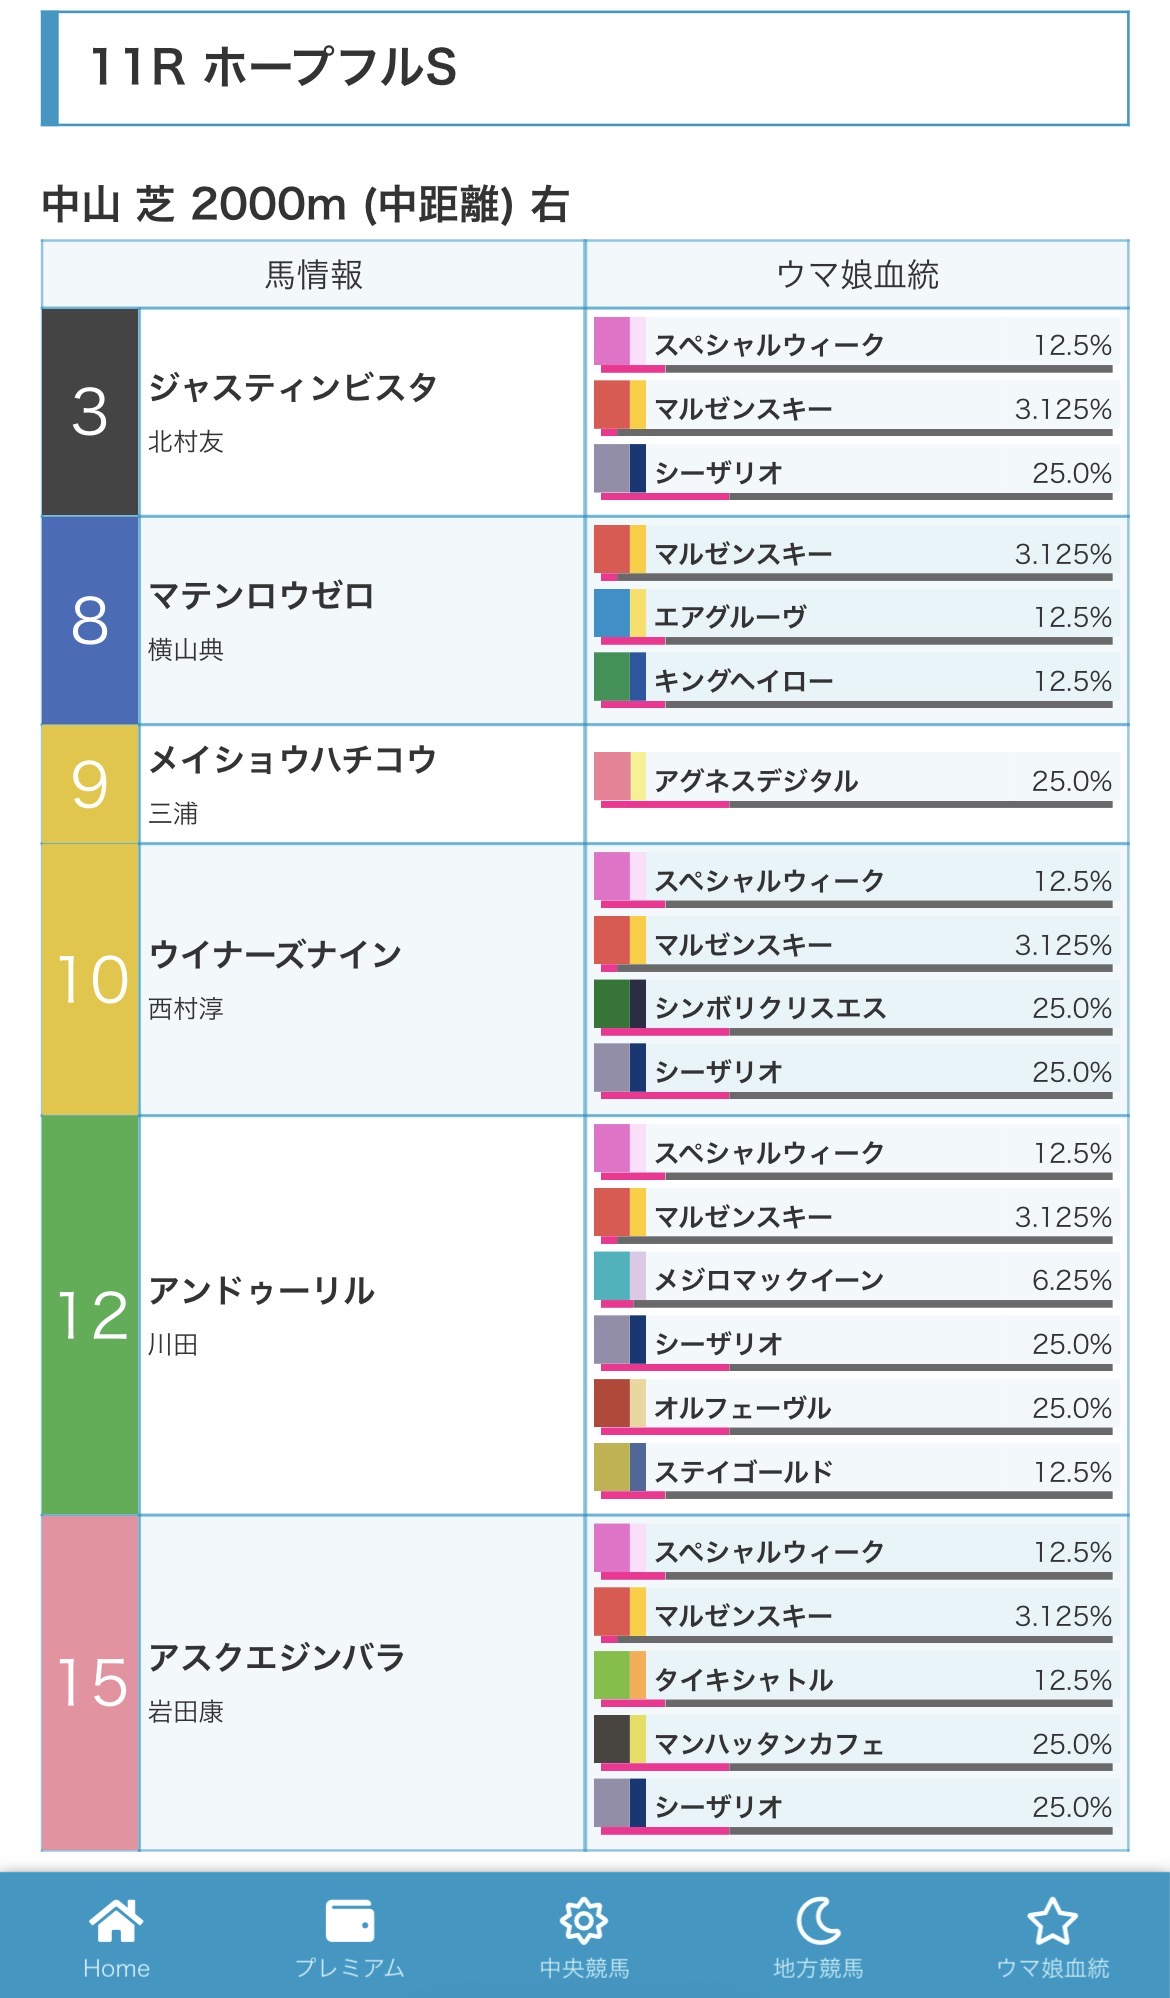Open horse ジャスティンビスタ details
The width and height of the screenshot is (1170, 1998).
point(292,388)
